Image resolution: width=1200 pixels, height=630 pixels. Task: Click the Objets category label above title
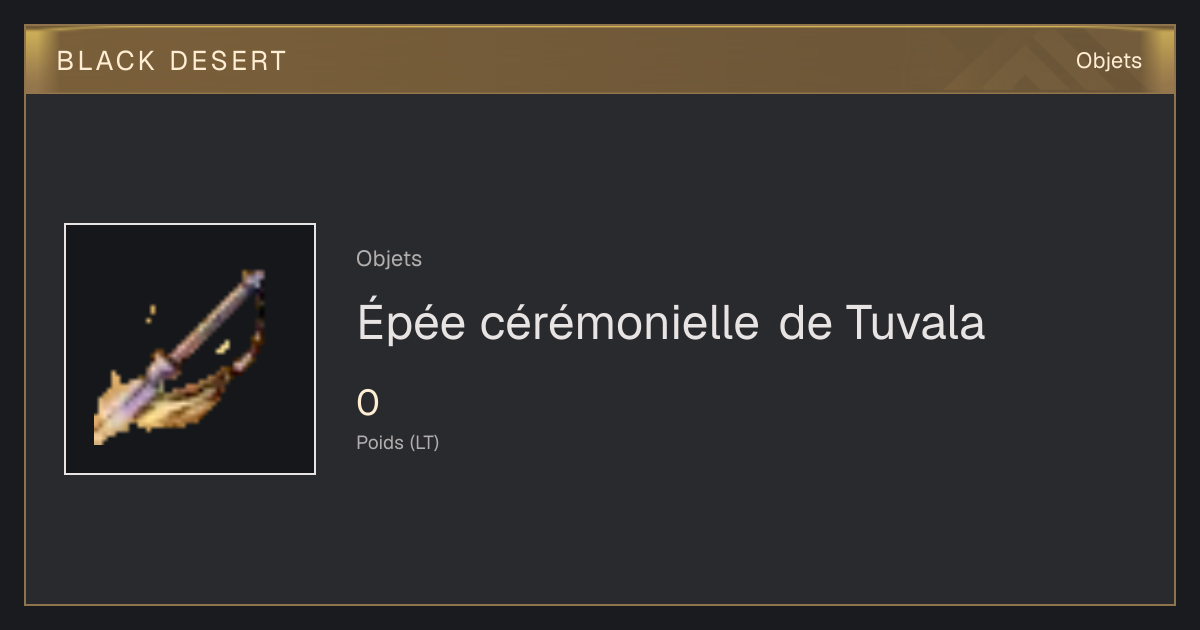pos(389,259)
